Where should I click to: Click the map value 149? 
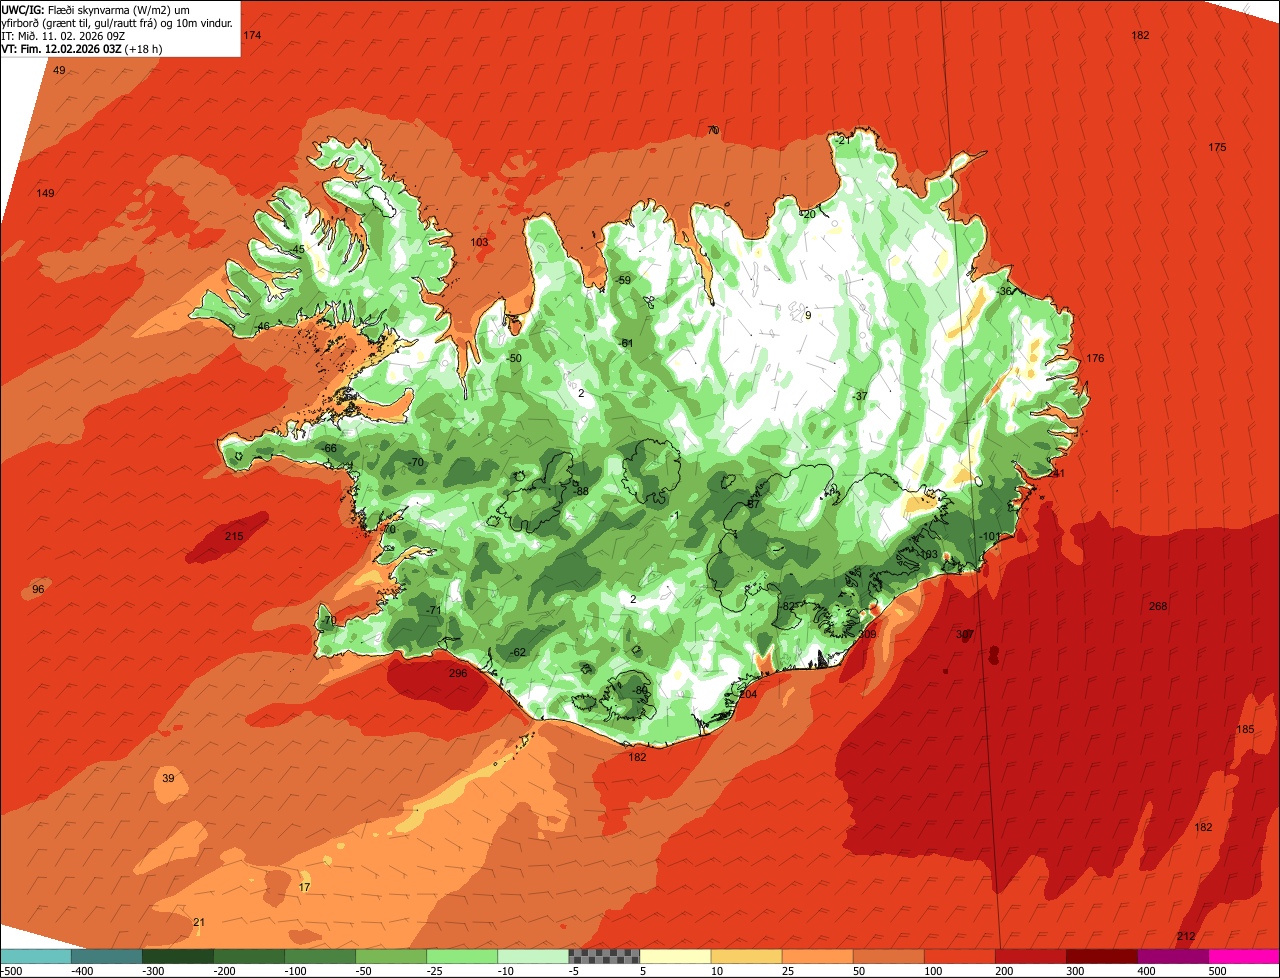(x=45, y=193)
